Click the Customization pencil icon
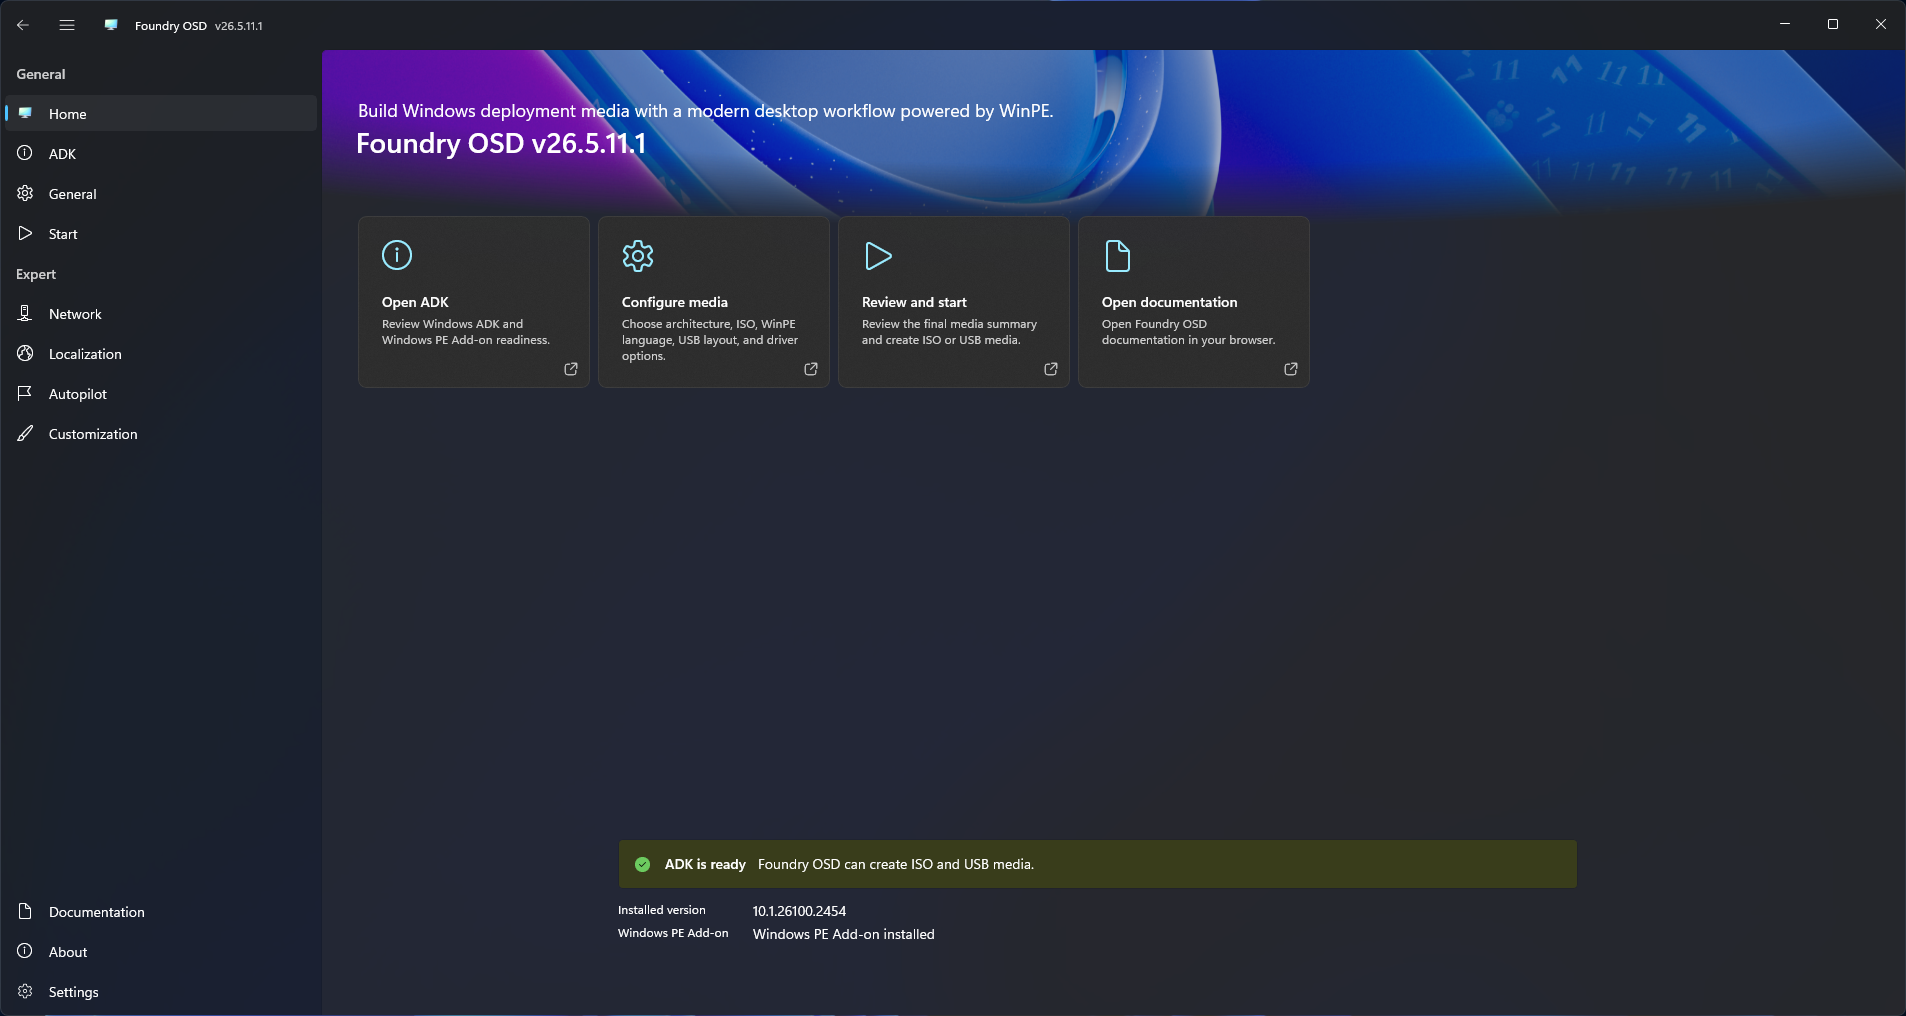This screenshot has height=1016, width=1906. point(25,433)
